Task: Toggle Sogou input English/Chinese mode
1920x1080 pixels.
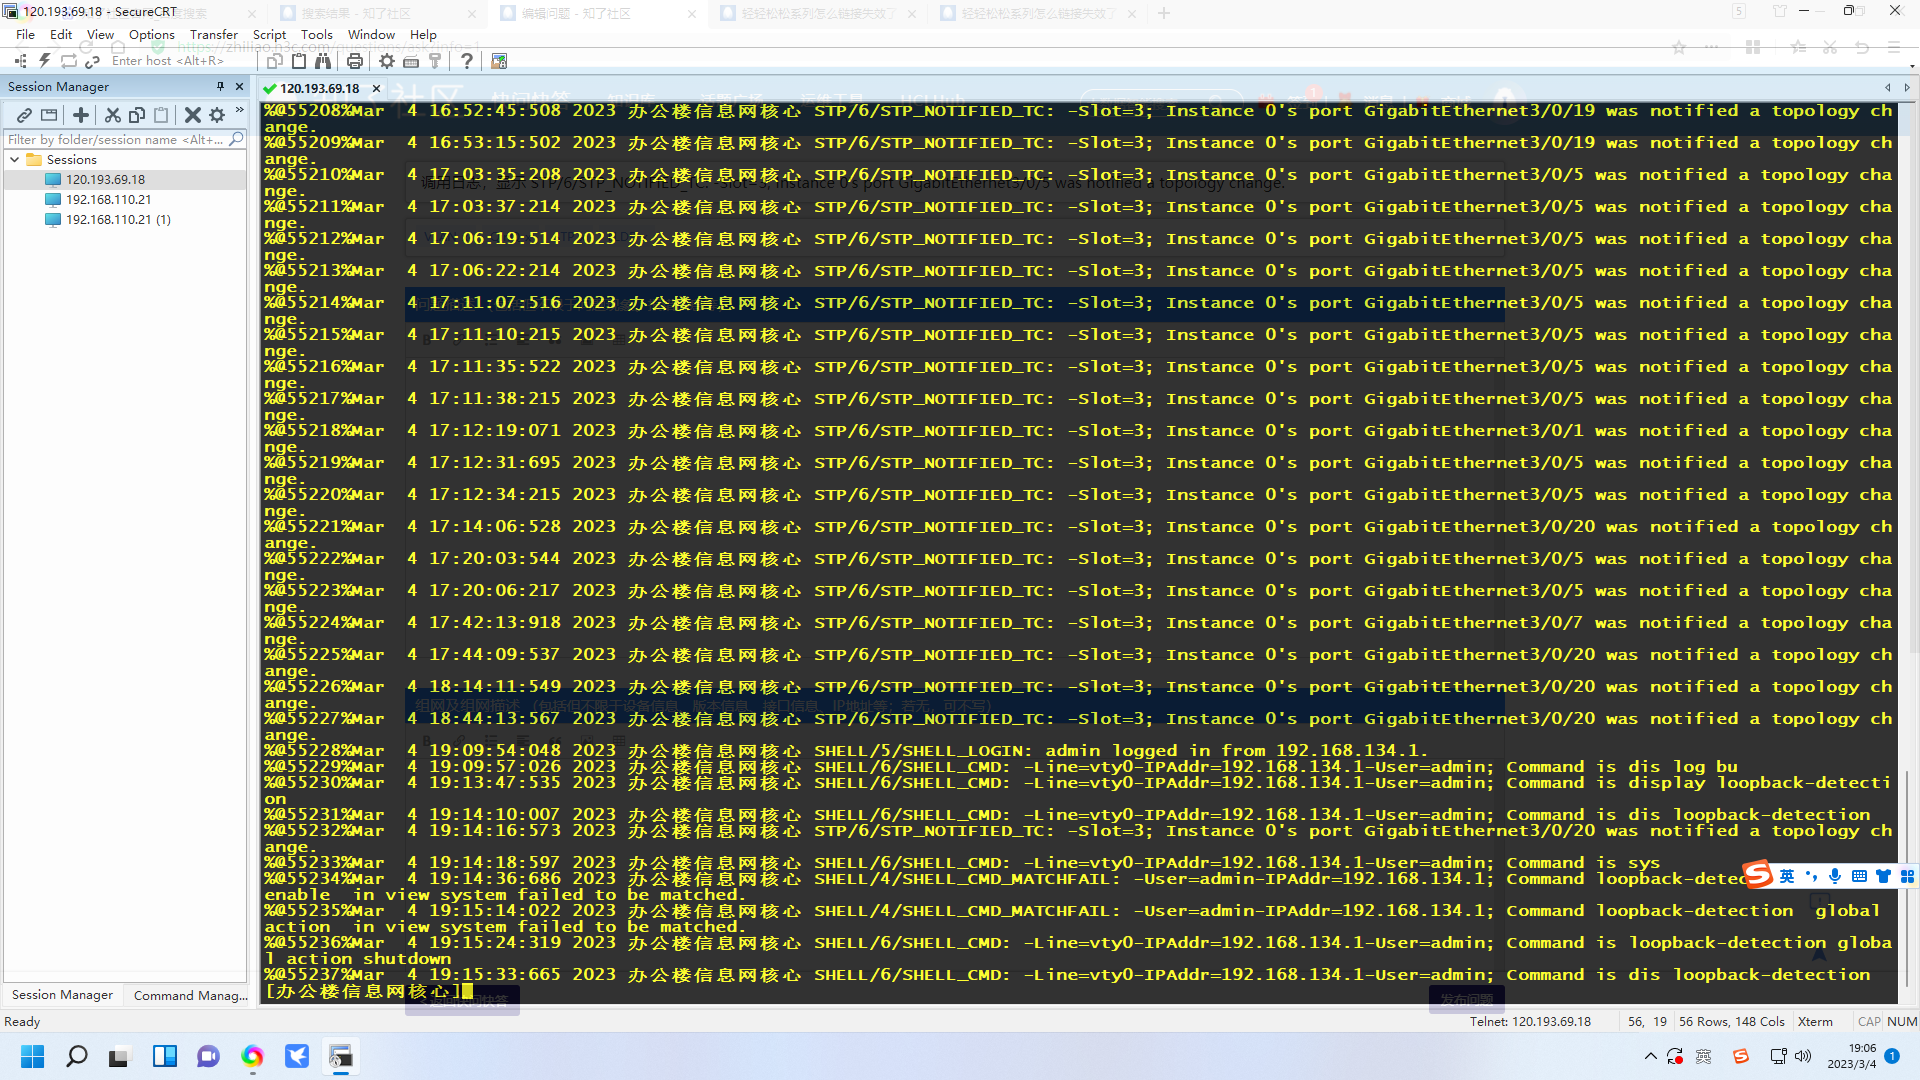Action: [1787, 876]
